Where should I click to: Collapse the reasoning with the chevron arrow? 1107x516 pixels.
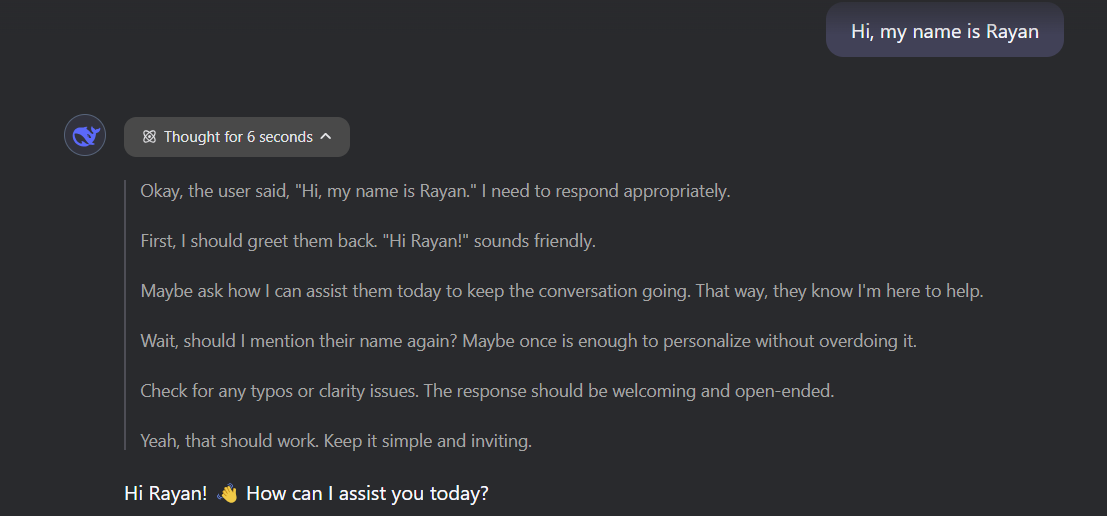326,137
